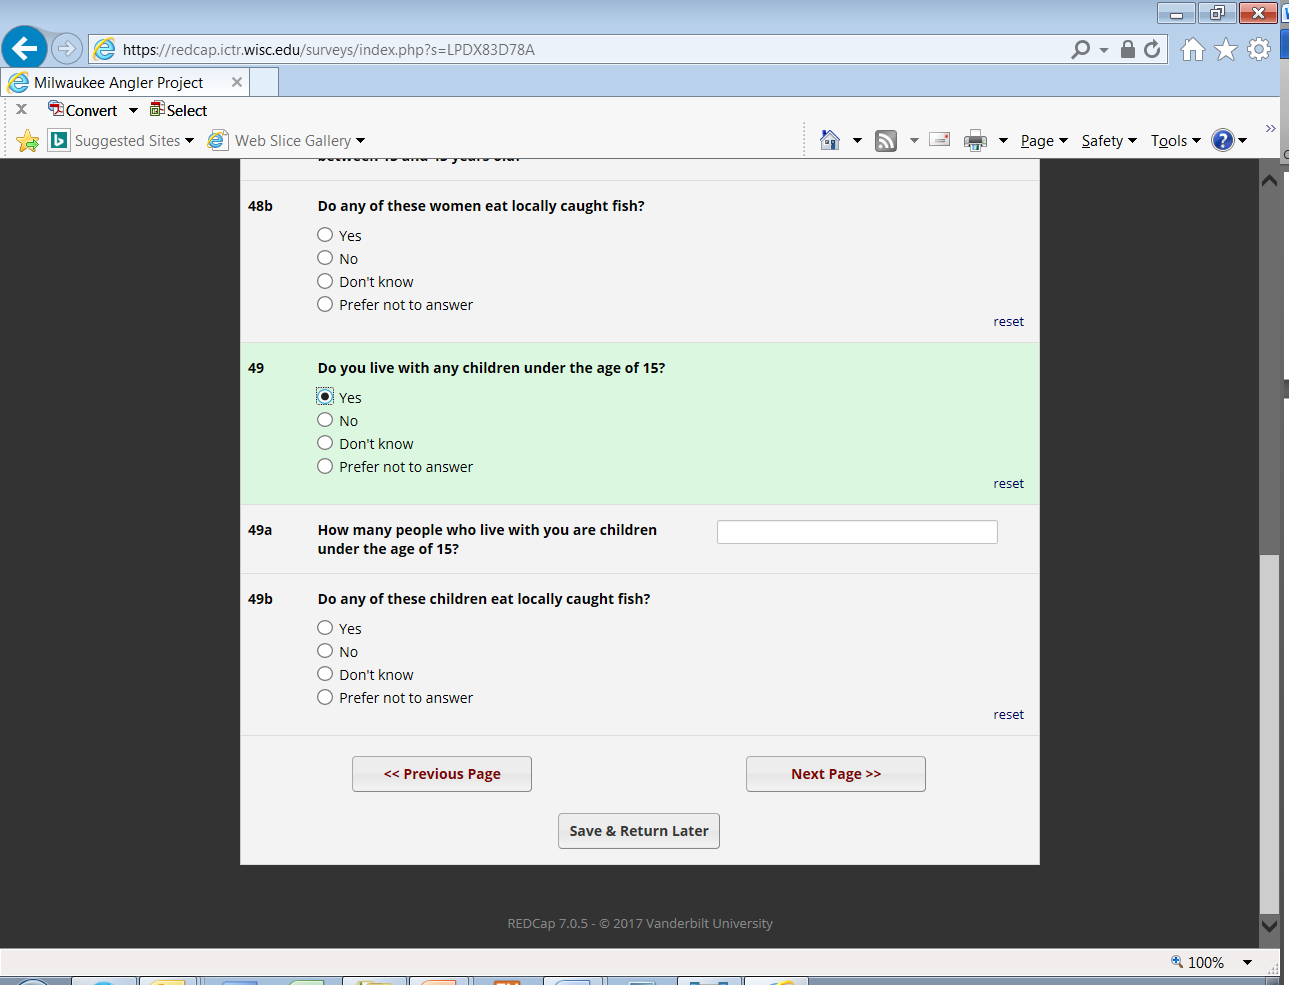Click the Save & Return Later button
1289x985 pixels.
coord(639,831)
